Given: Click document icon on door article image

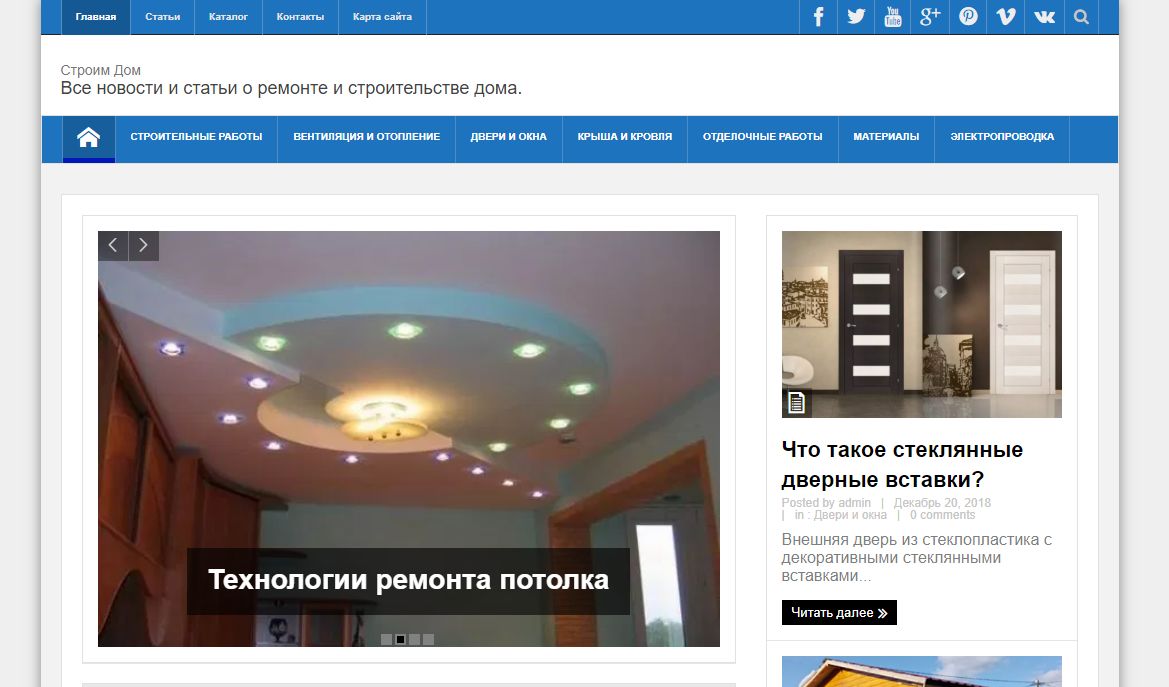Looking at the screenshot, I should 796,403.
